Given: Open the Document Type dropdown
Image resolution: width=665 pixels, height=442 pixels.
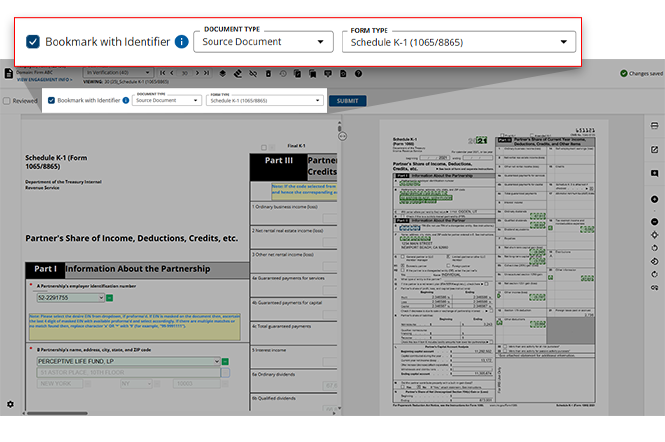Looking at the screenshot, I should pyautogui.click(x=263, y=42).
